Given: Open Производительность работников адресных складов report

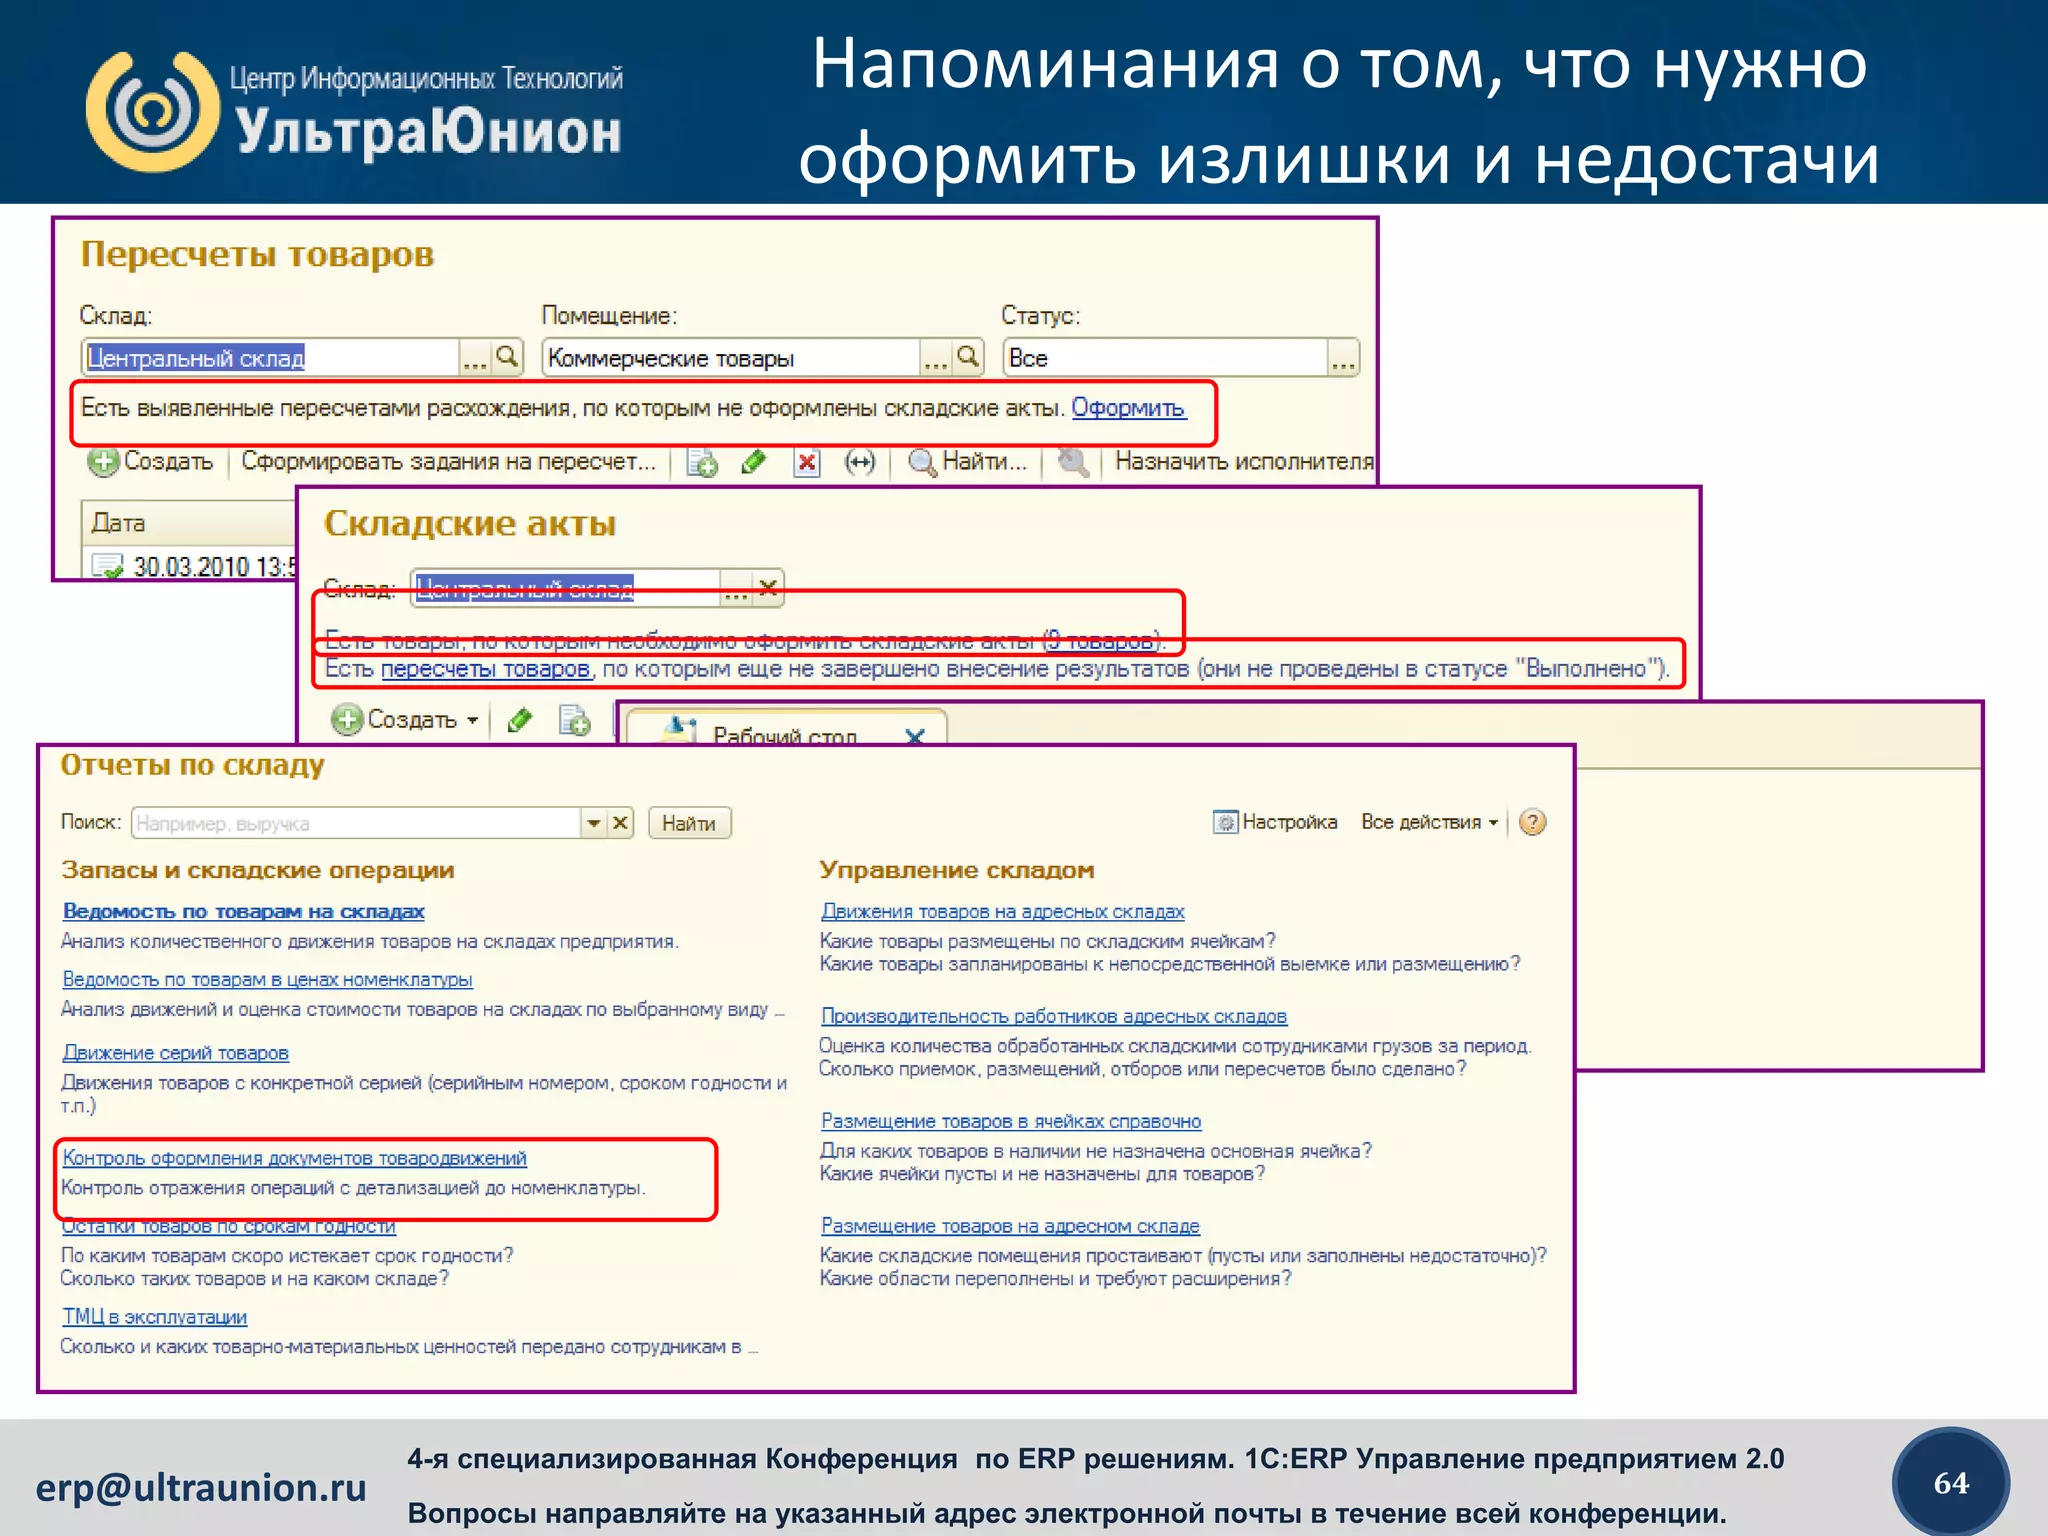Looking at the screenshot, I should click(x=1053, y=1016).
